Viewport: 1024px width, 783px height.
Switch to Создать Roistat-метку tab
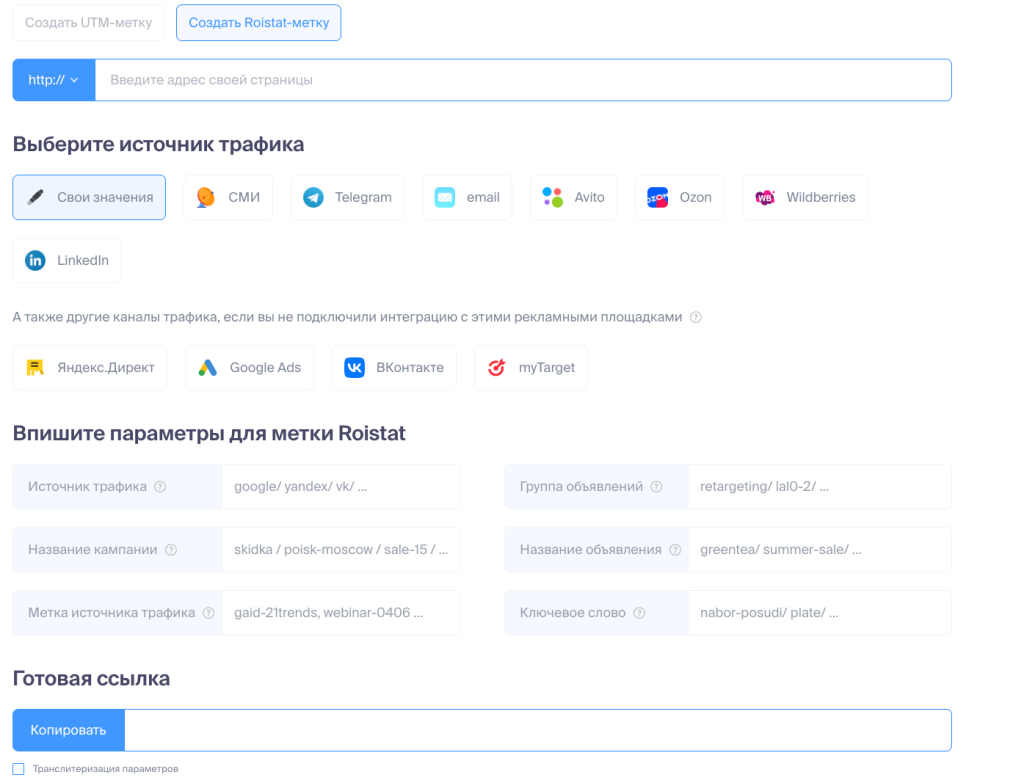[258, 23]
